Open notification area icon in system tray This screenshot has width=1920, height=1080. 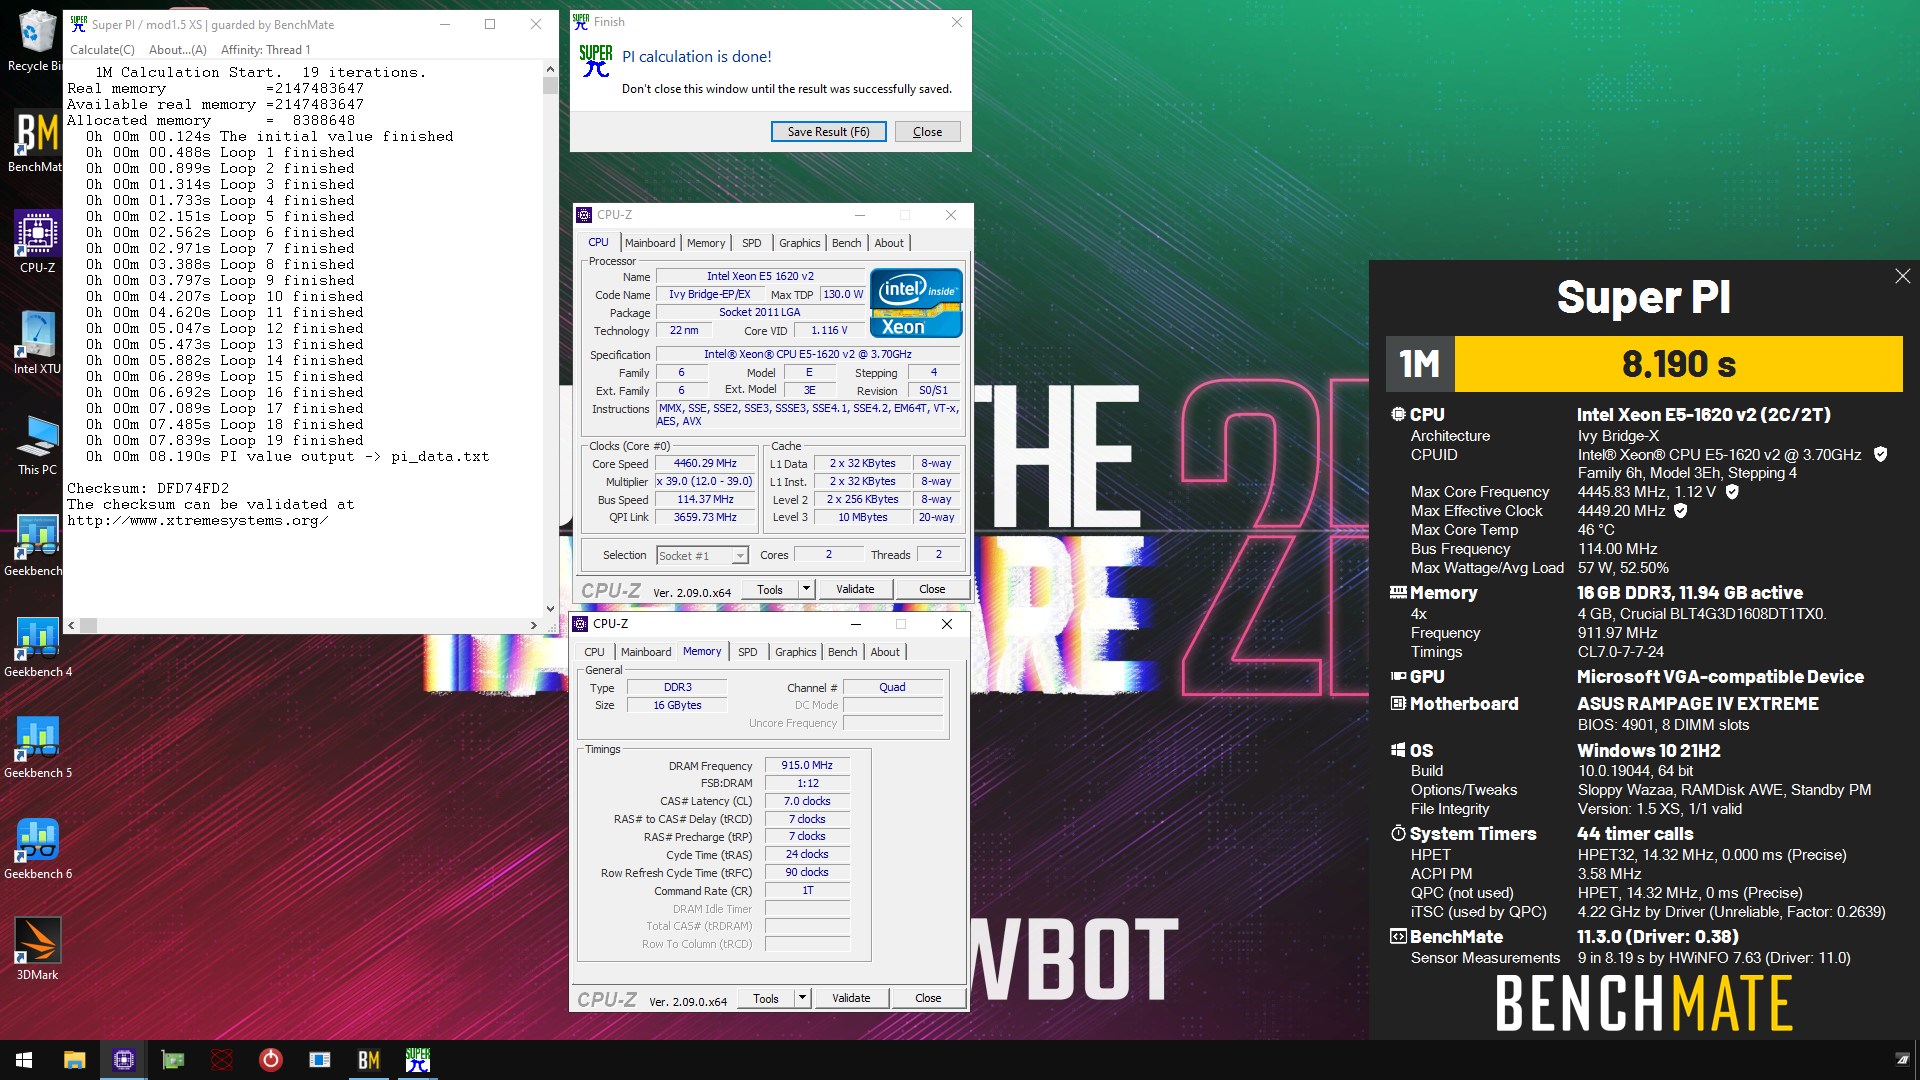coord(1902,1060)
